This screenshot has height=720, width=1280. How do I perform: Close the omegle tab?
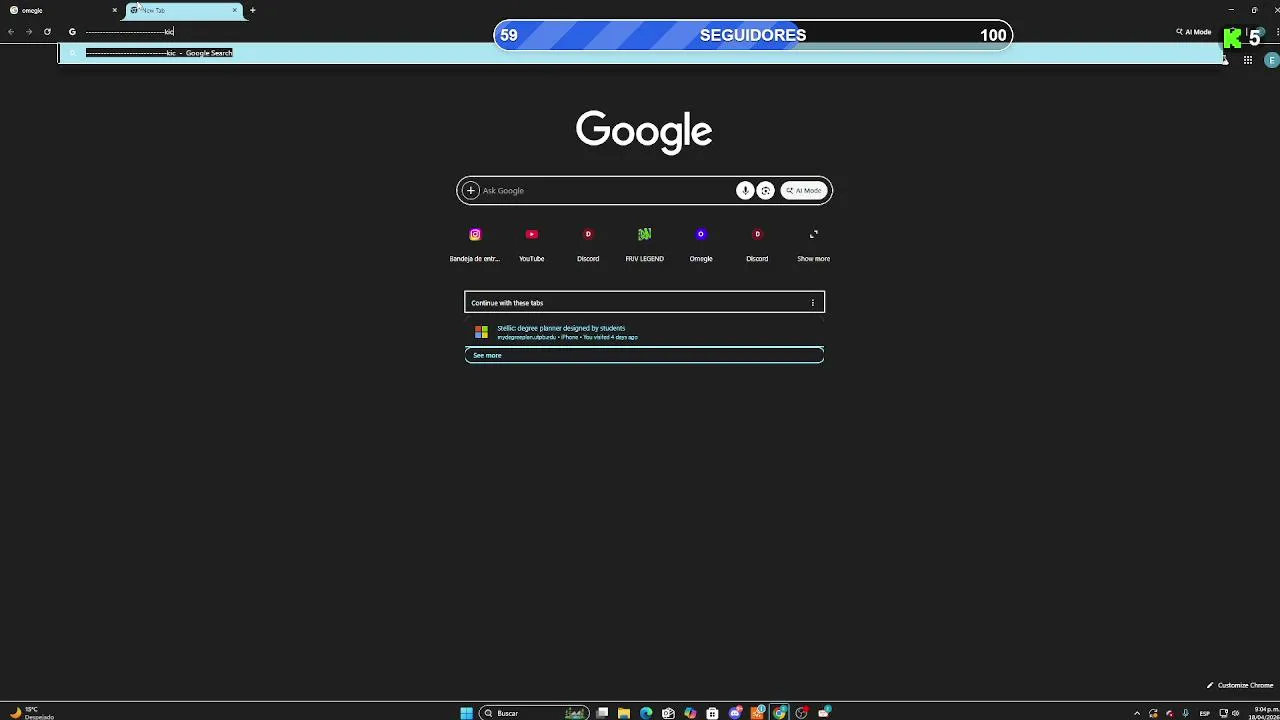pos(114,10)
